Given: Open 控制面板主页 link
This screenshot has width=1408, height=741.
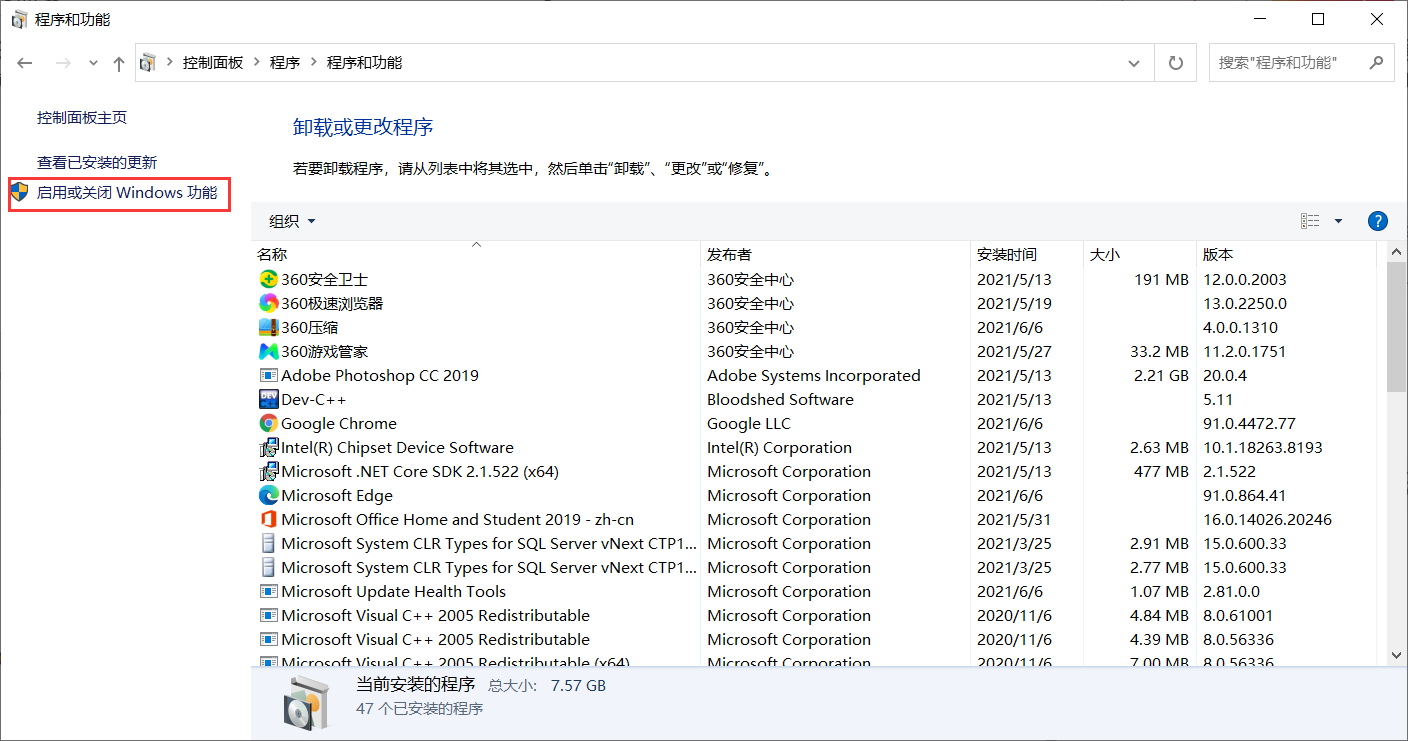Looking at the screenshot, I should [x=82, y=118].
